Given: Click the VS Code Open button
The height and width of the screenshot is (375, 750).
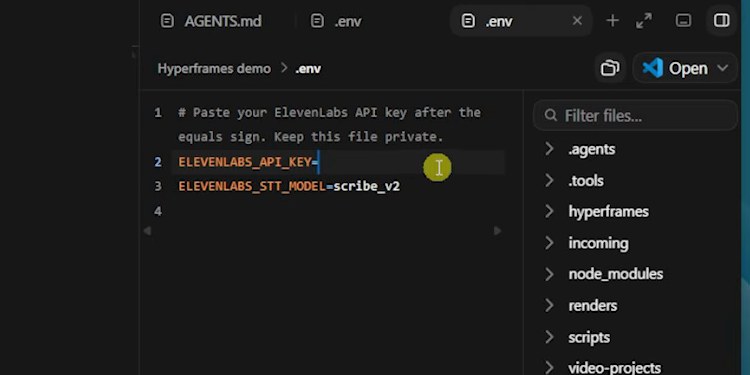Looking at the screenshot, I should (674, 68).
